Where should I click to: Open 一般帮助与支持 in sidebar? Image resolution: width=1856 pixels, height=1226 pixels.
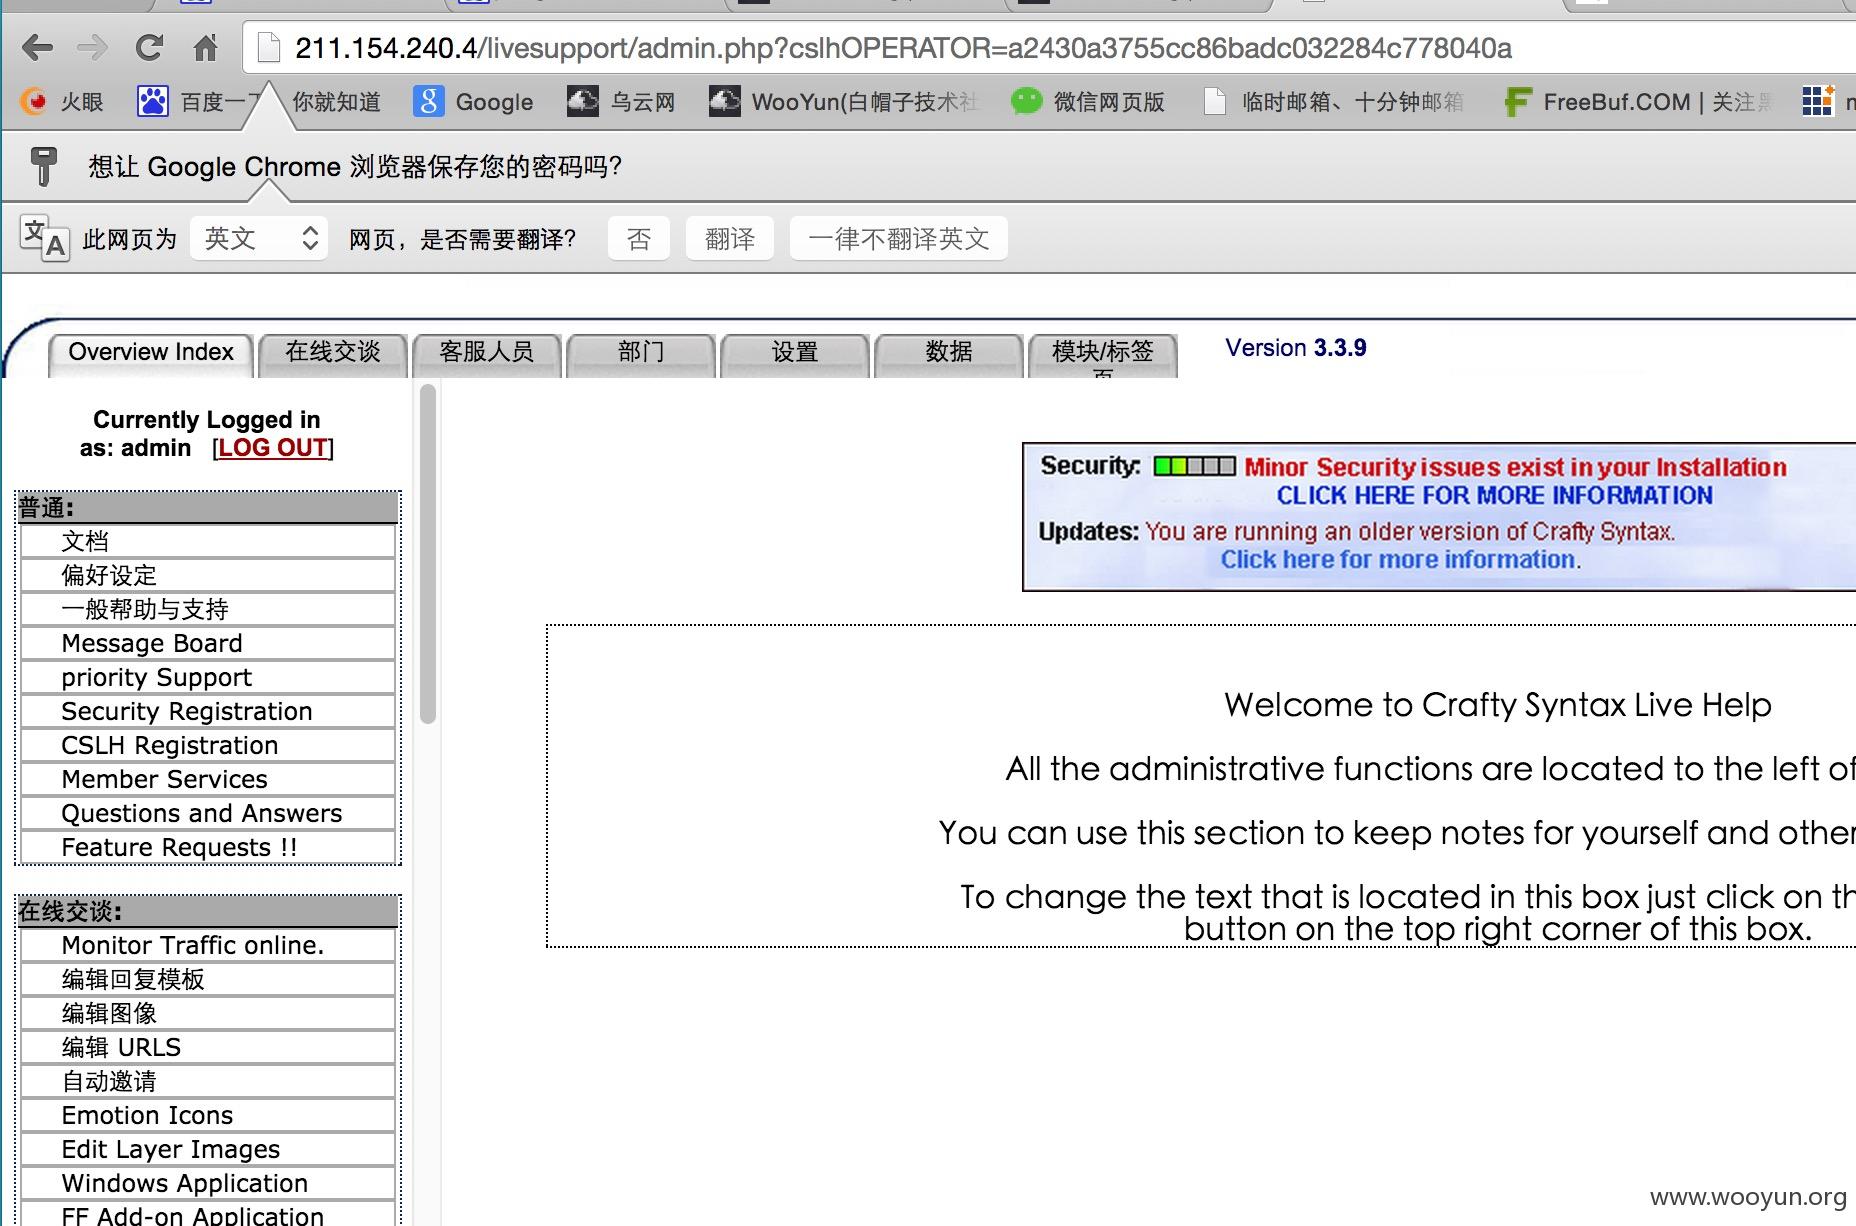tap(208, 610)
